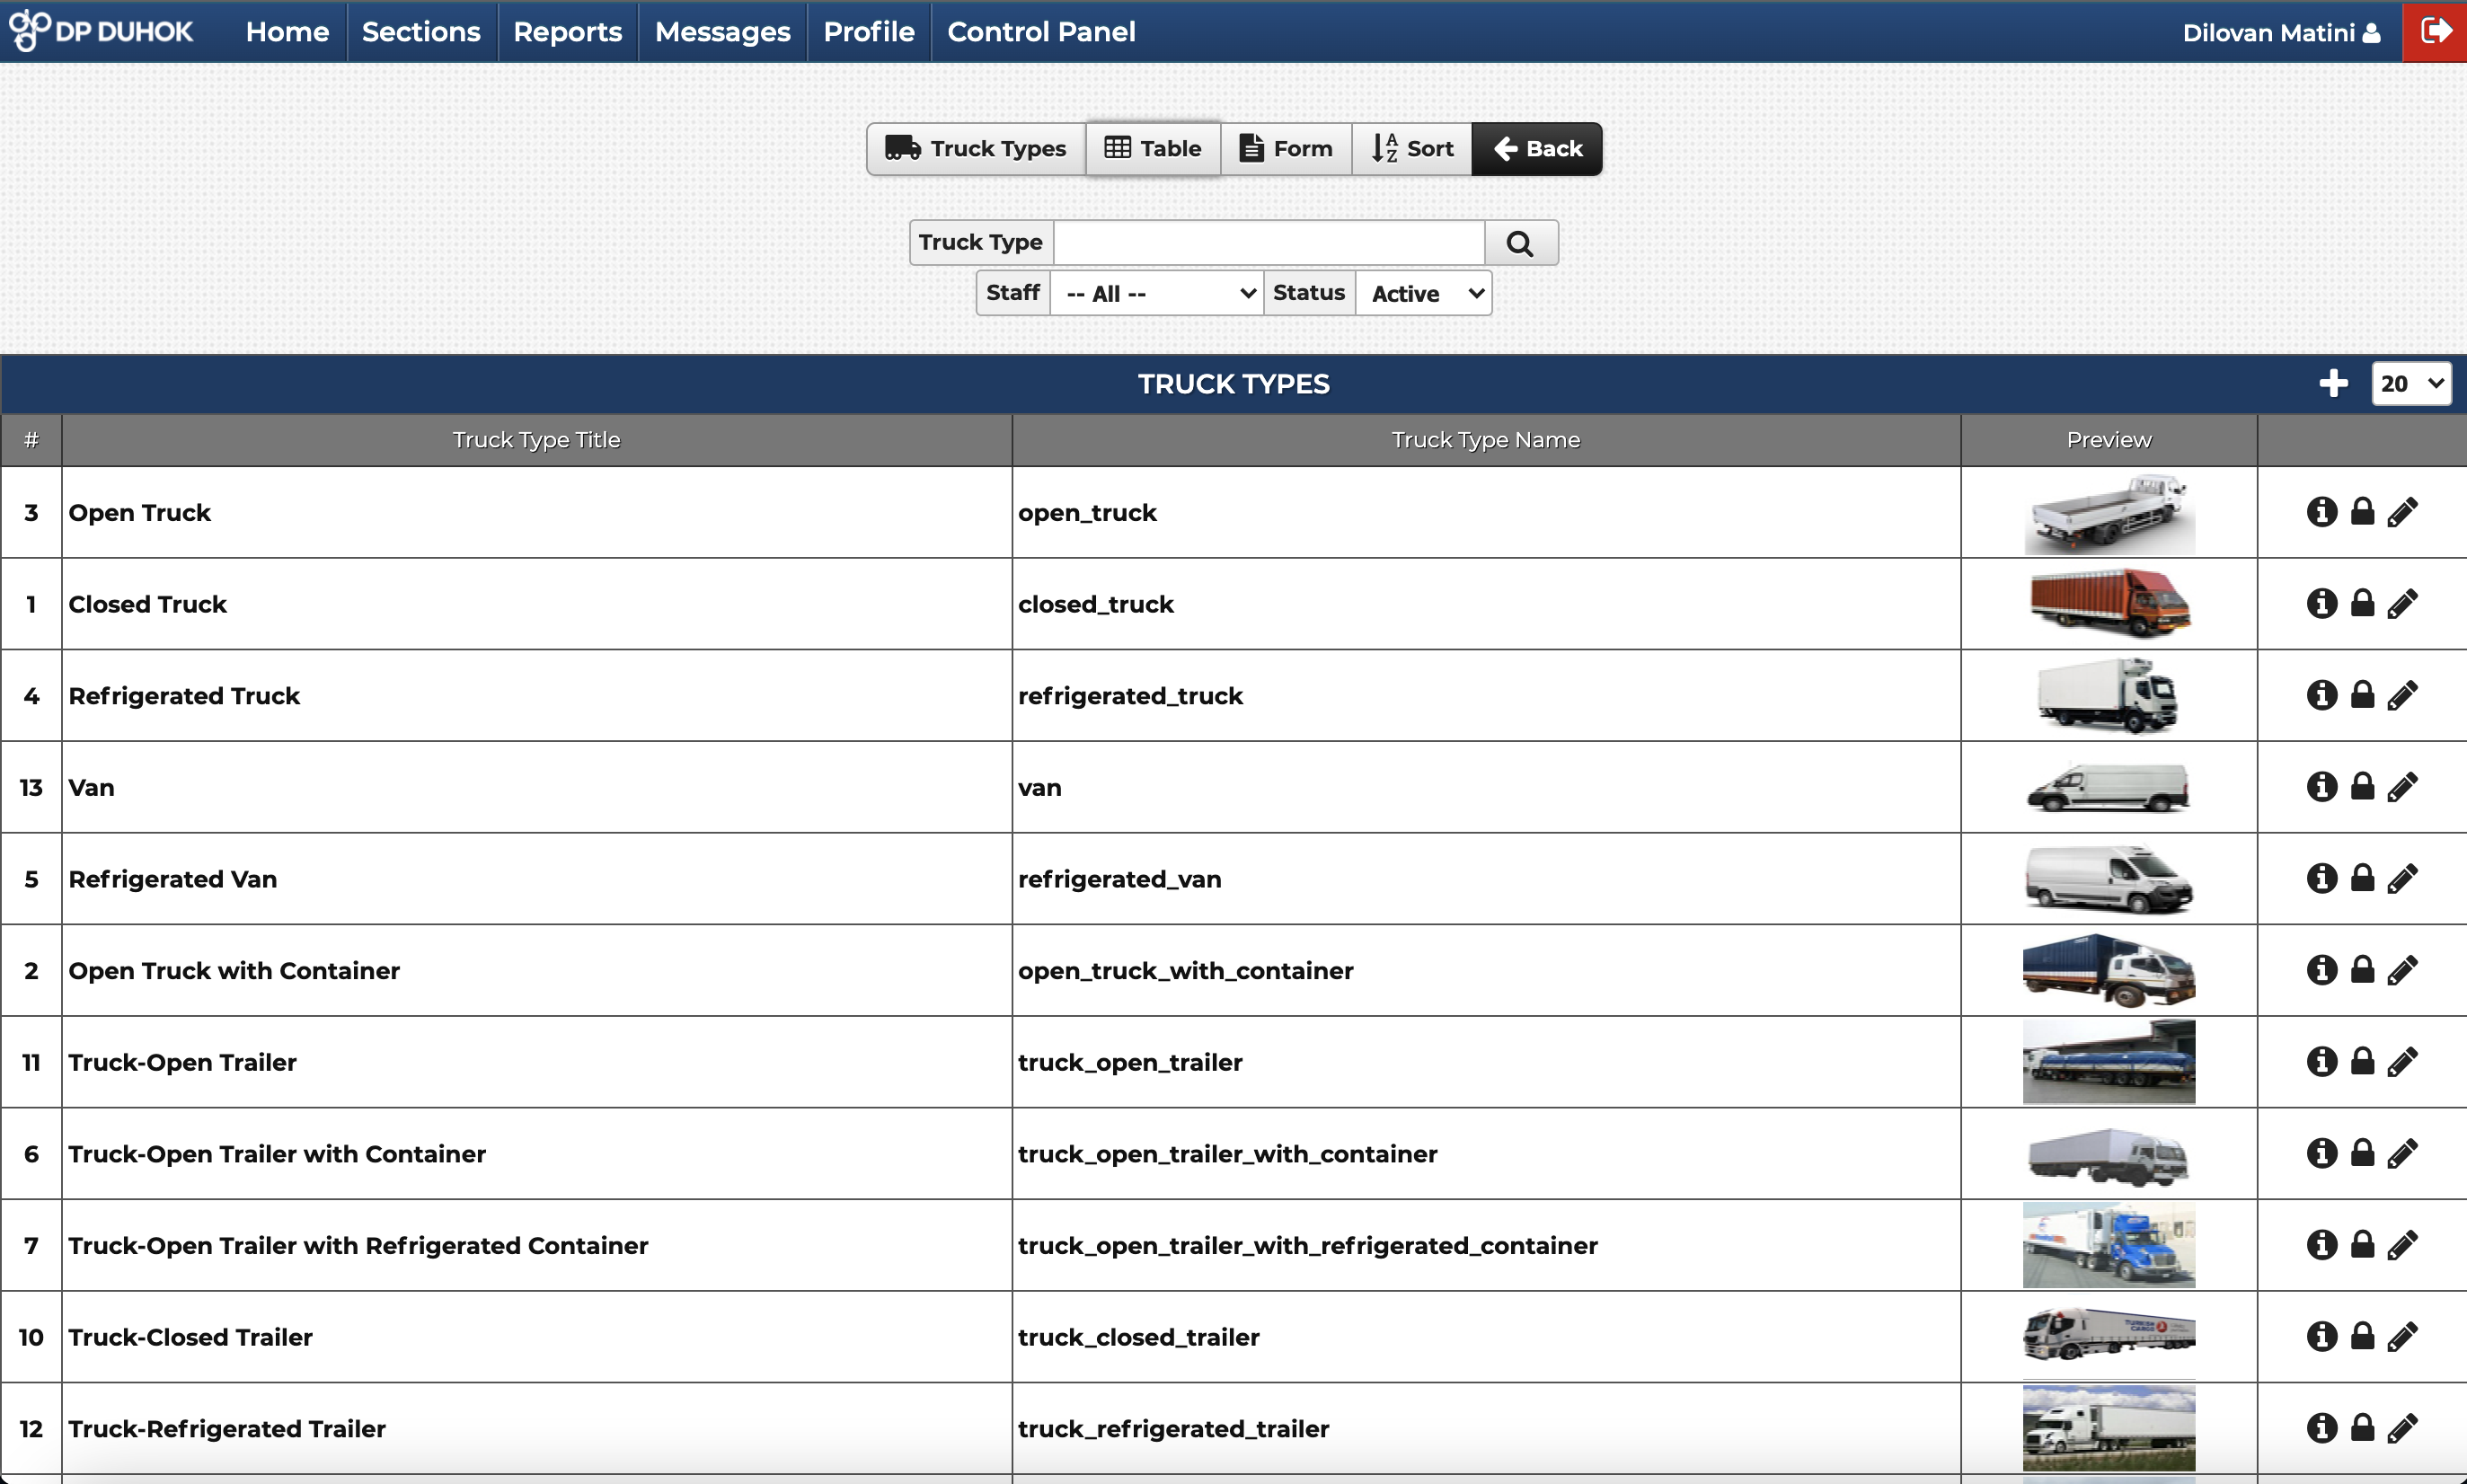This screenshot has width=2467, height=1484.
Task: Open the Staff filter dropdown
Action: tap(1158, 293)
